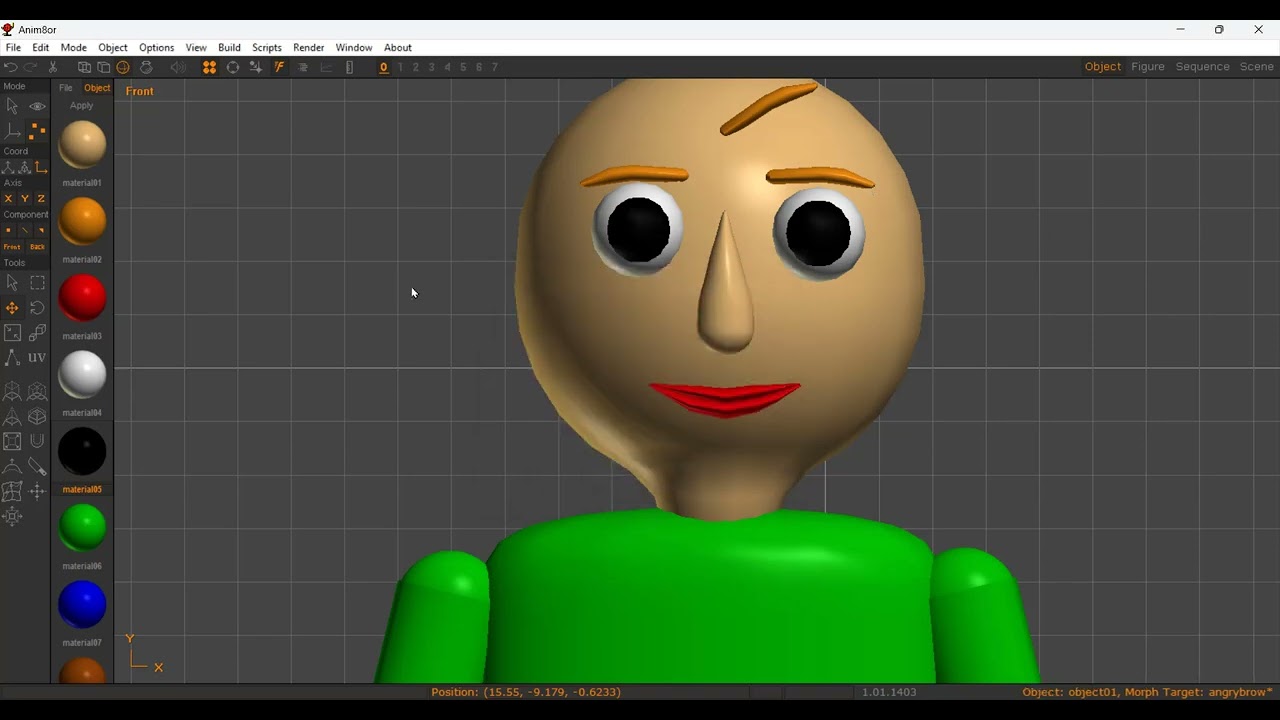Image resolution: width=1280 pixels, height=720 pixels.
Task: Select layer number 7 in the toolbar
Action: pos(494,67)
